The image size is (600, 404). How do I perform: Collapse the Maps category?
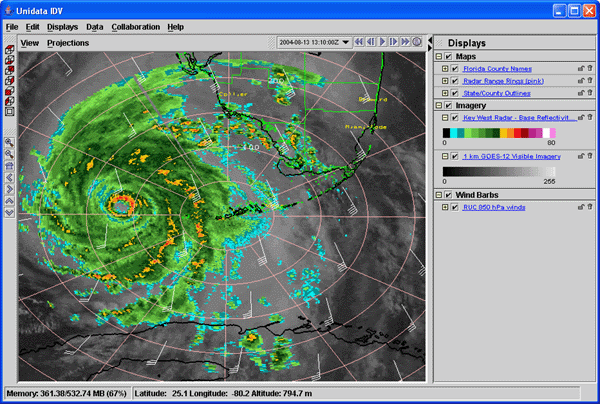pos(439,56)
